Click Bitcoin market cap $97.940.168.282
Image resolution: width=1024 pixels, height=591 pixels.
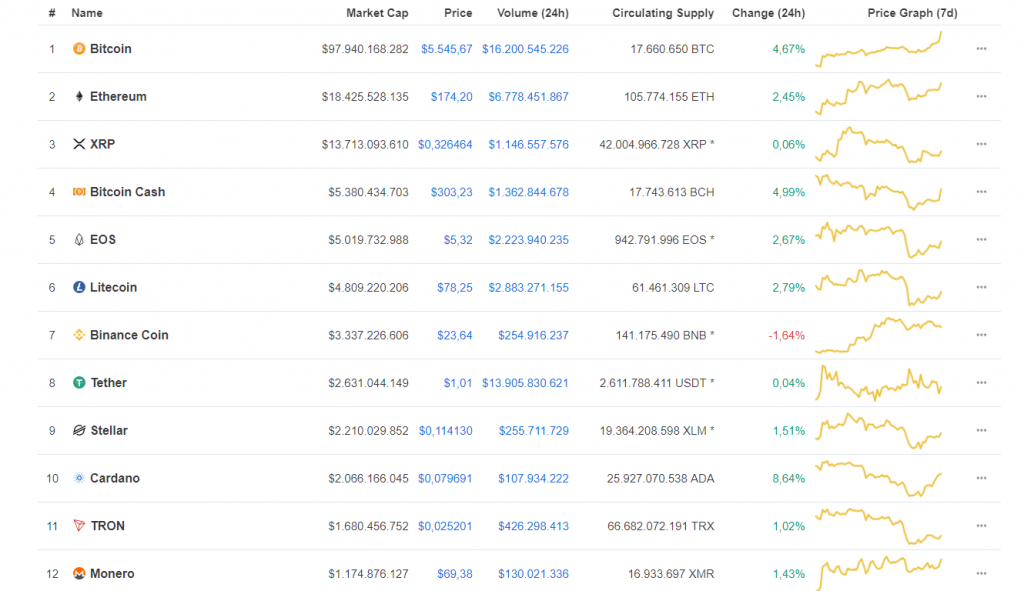pos(365,49)
